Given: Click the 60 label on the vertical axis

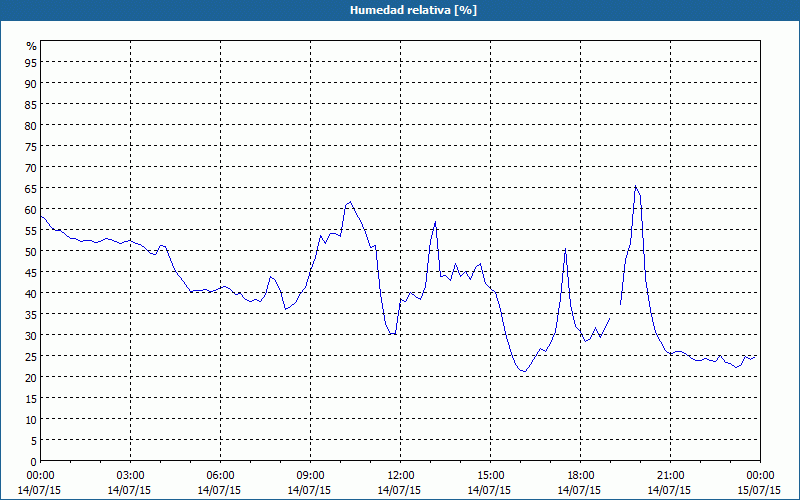Looking at the screenshot, I should (x=31, y=209).
